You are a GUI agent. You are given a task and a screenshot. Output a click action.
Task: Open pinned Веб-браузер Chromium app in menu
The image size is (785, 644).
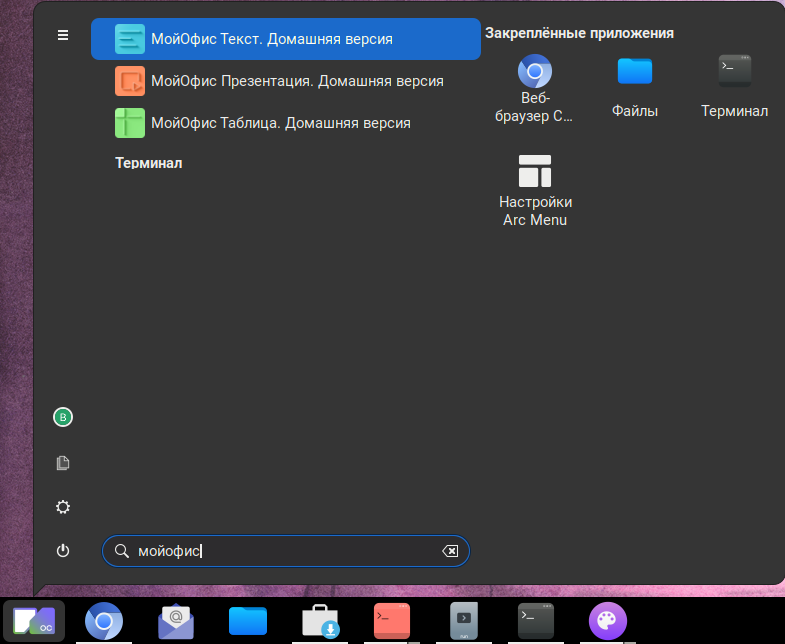pos(535,88)
